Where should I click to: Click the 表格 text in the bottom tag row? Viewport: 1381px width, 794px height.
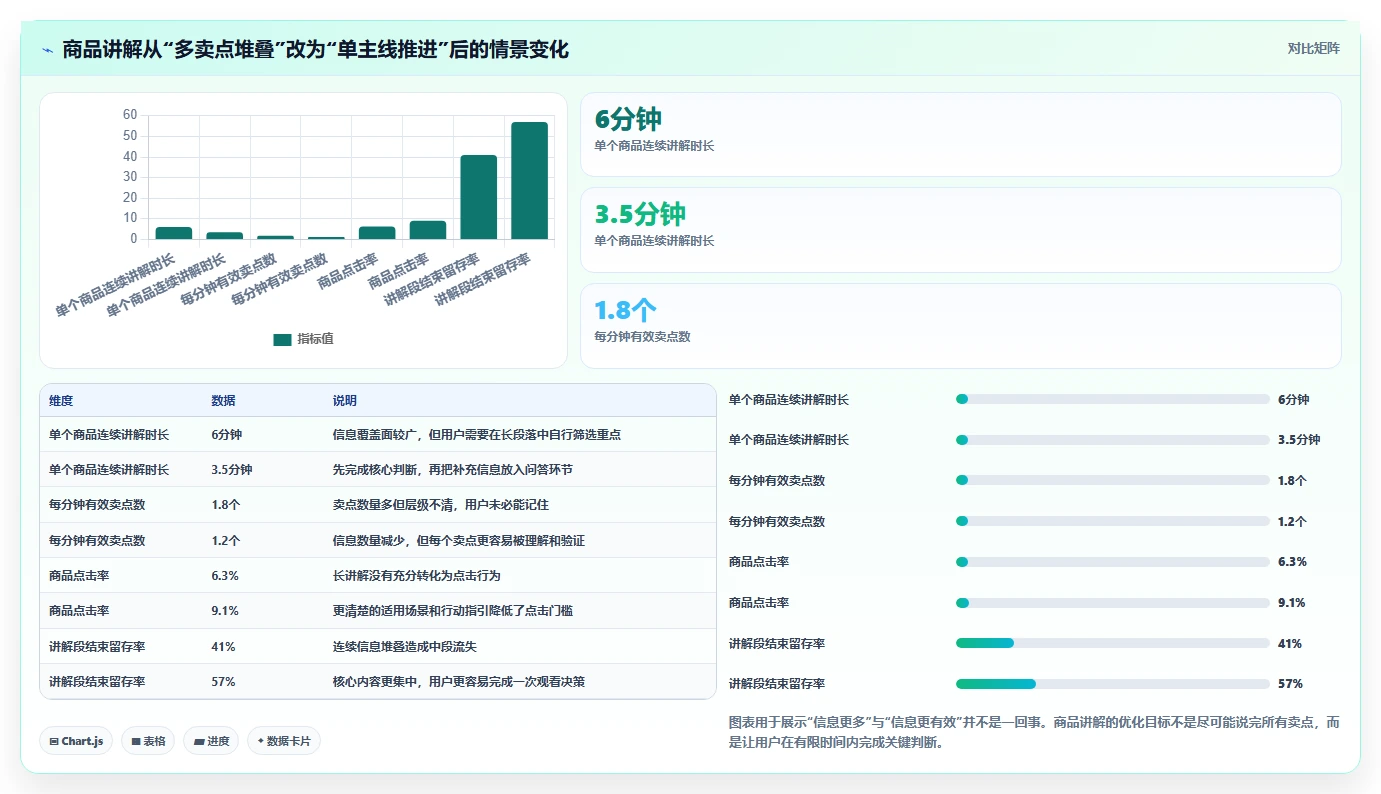point(154,741)
